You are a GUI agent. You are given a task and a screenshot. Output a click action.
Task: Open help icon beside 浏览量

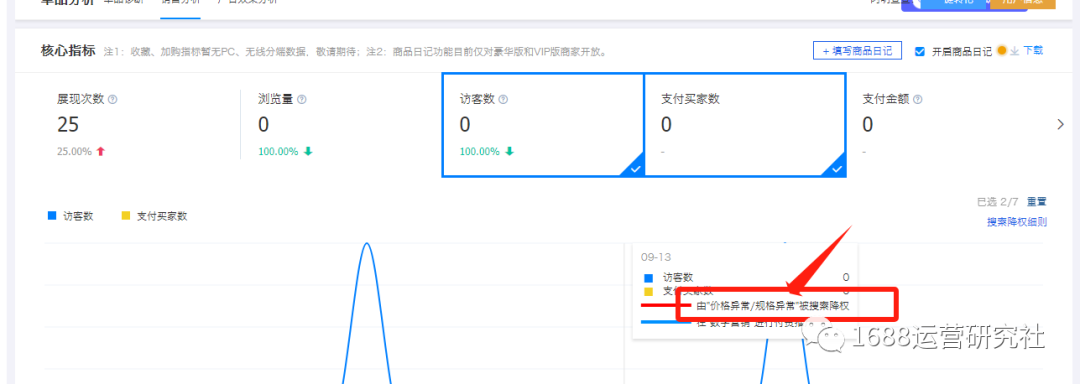pos(302,99)
